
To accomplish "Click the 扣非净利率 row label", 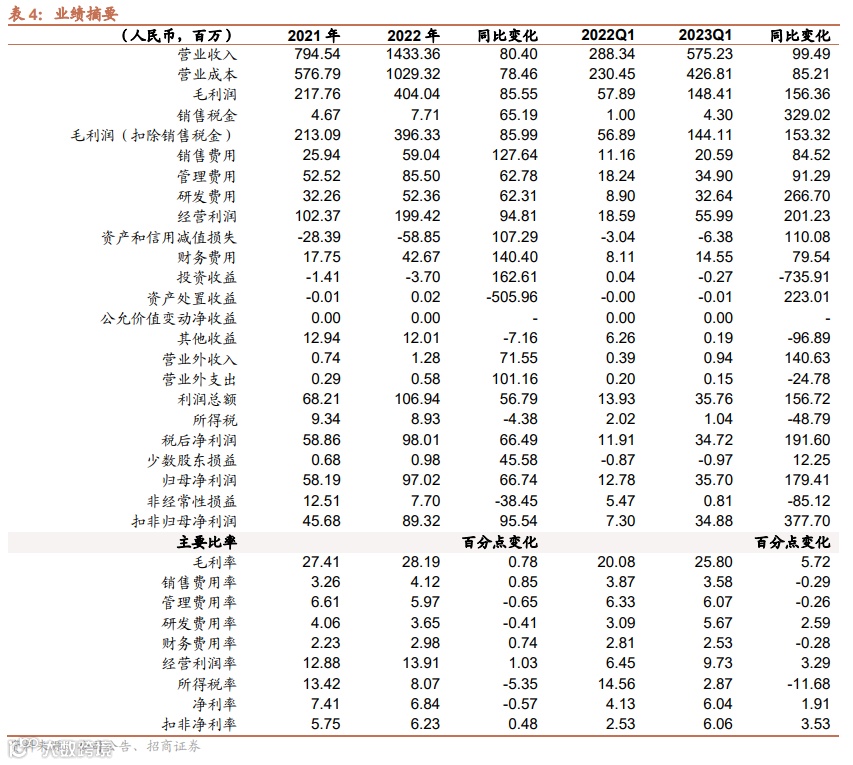I will click(x=199, y=725).
